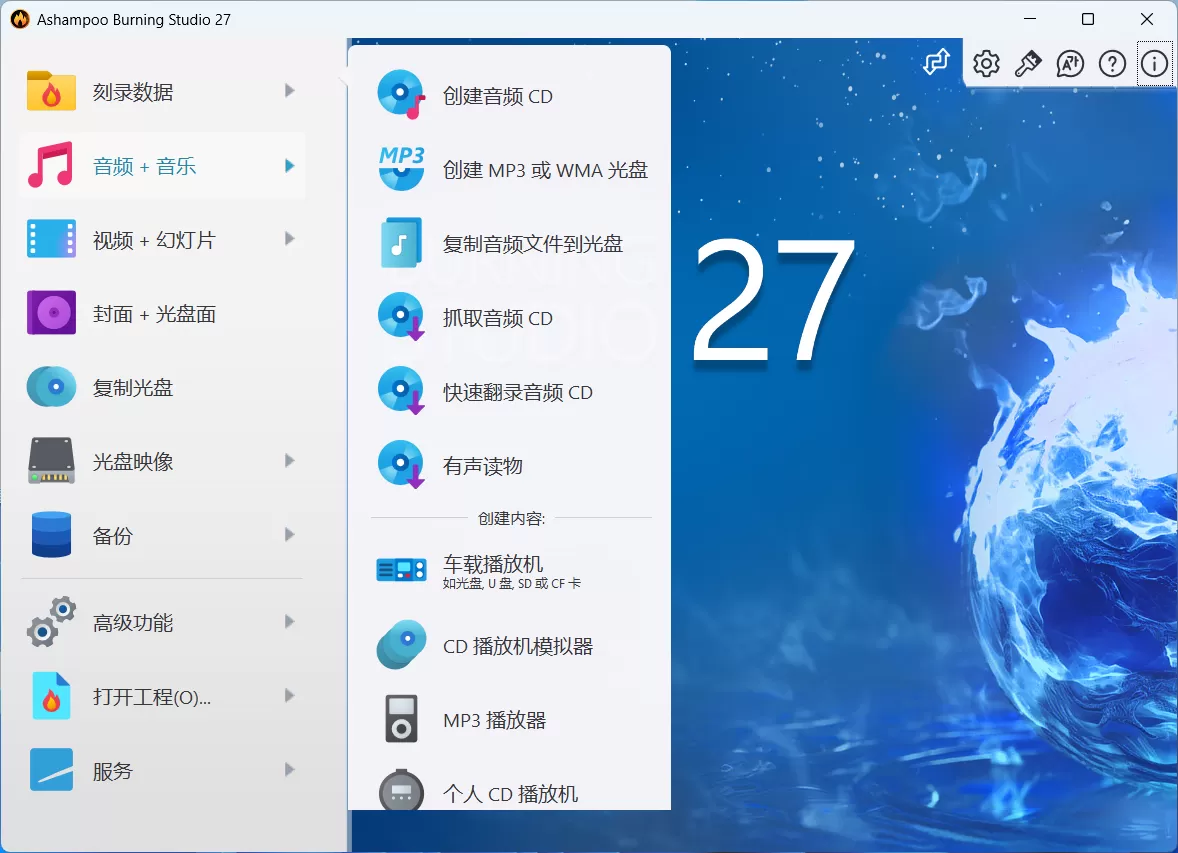This screenshot has height=853, width=1178.
Task: Click the 车载播放机 car stereo icon
Action: coord(401,568)
